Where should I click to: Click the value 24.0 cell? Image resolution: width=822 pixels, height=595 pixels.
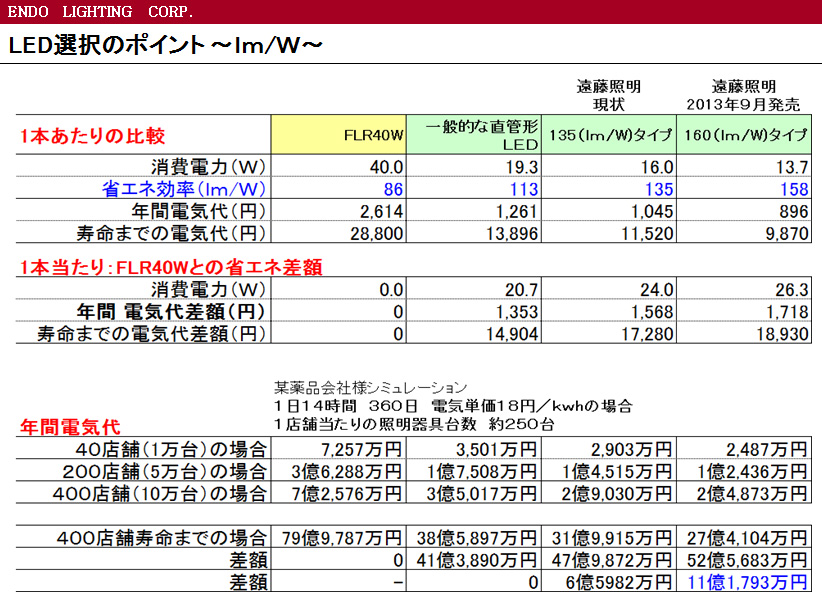(x=656, y=290)
